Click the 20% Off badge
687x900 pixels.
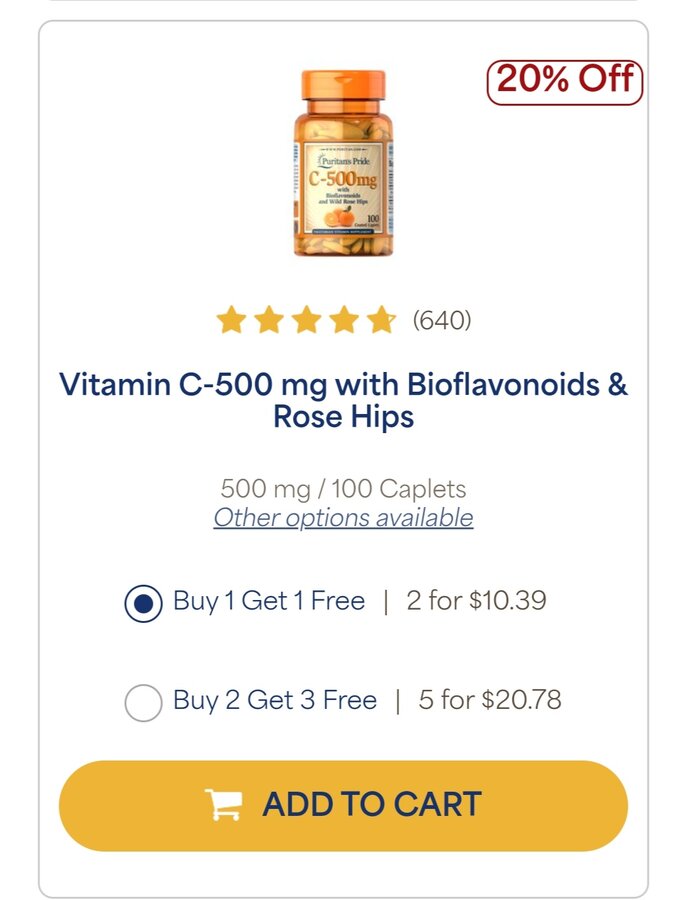pos(565,81)
